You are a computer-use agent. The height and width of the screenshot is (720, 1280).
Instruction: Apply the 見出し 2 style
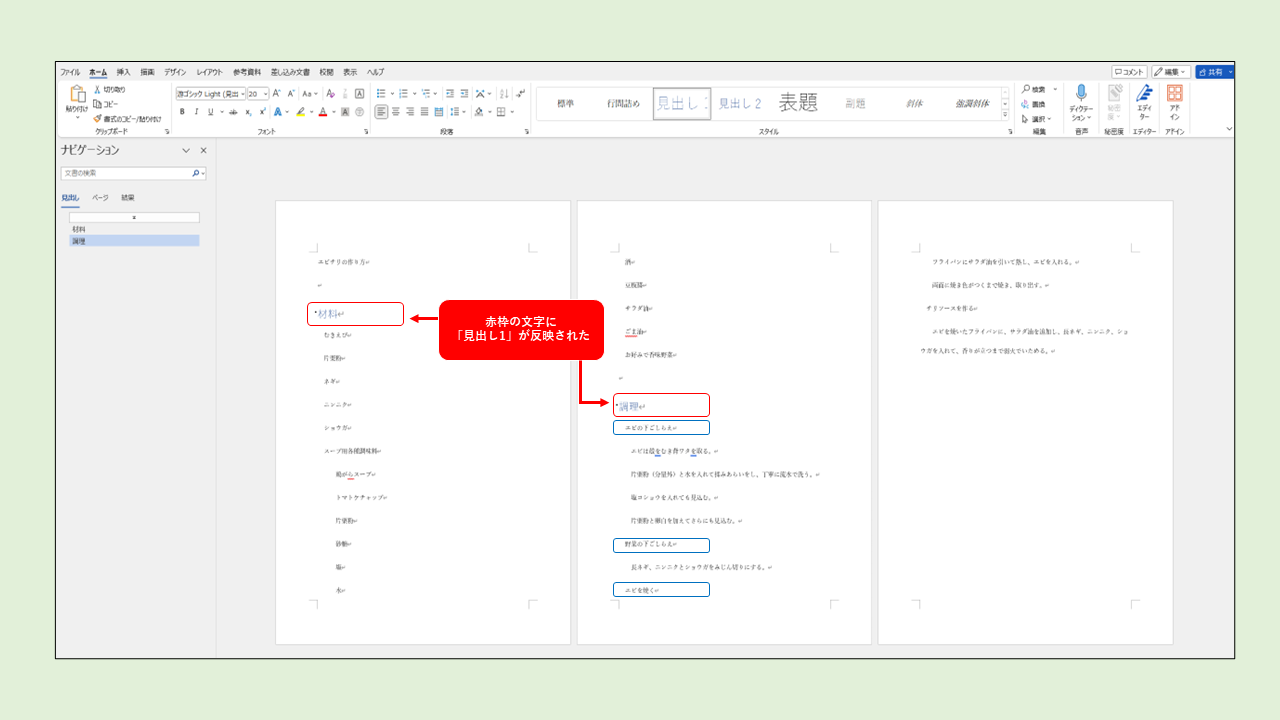click(x=740, y=104)
